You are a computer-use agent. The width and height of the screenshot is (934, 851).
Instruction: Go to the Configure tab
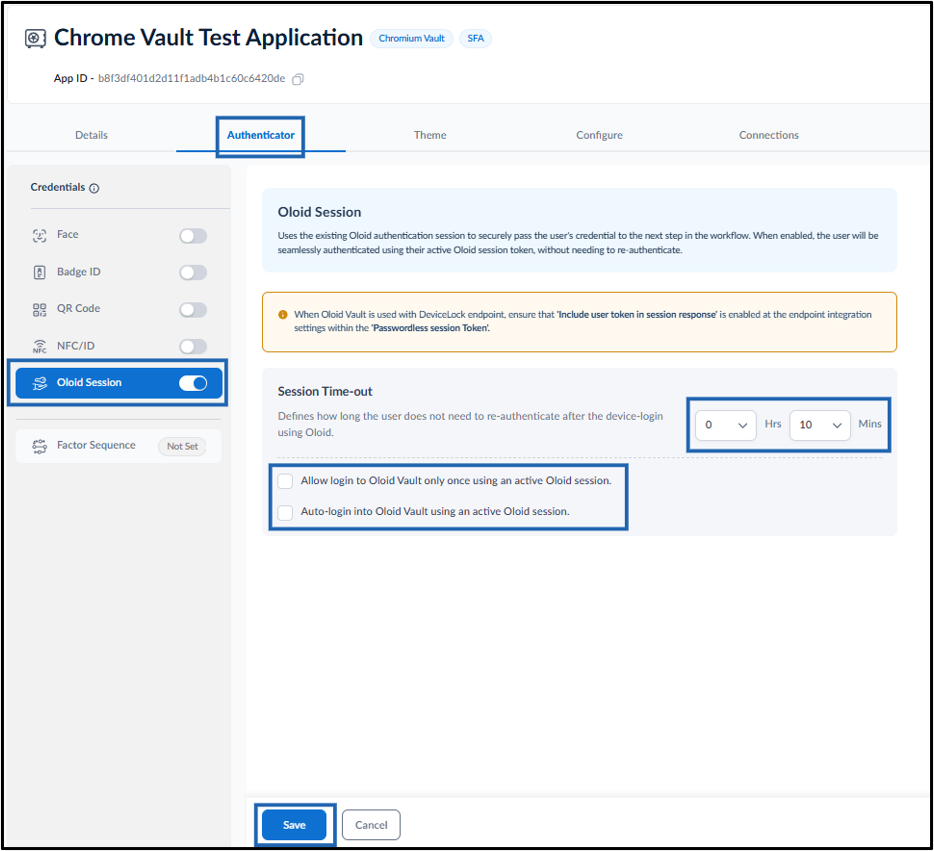point(599,135)
